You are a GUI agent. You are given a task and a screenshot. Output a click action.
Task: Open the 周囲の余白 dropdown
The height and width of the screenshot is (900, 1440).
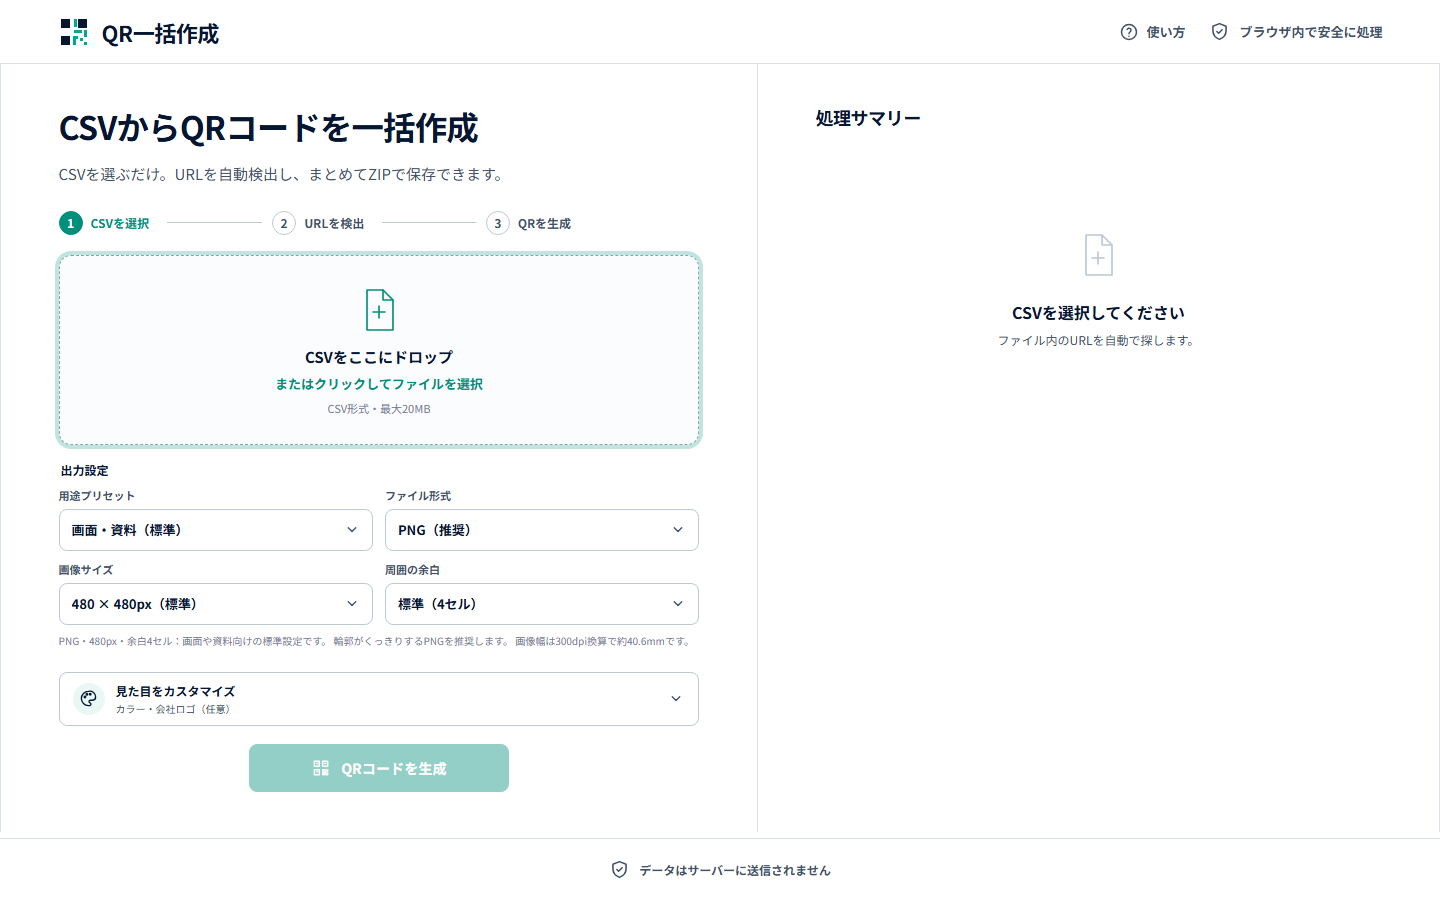tap(542, 604)
